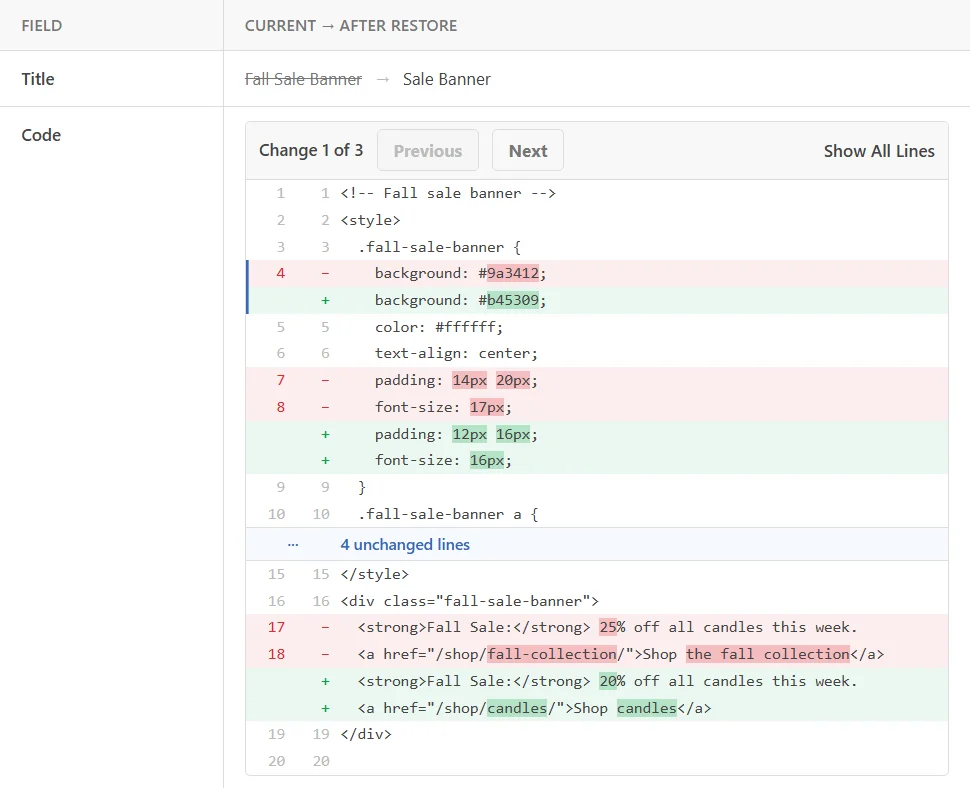970x788 pixels.
Task: Click removed line 'background: #9a3412;'
Action: tap(597, 273)
